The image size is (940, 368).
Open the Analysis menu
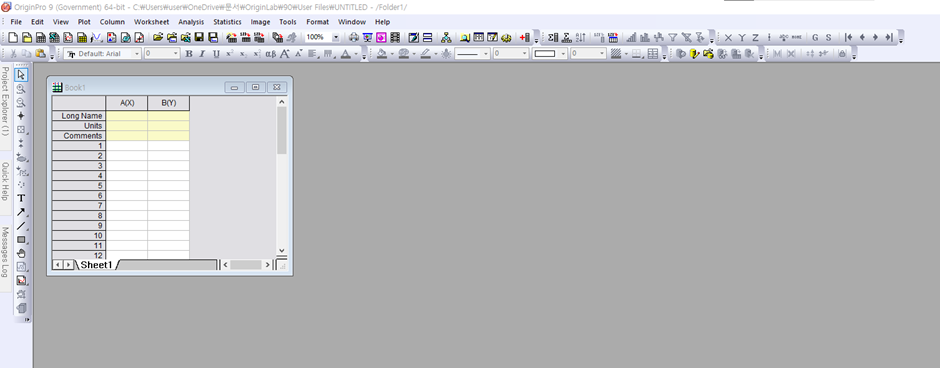(191, 22)
